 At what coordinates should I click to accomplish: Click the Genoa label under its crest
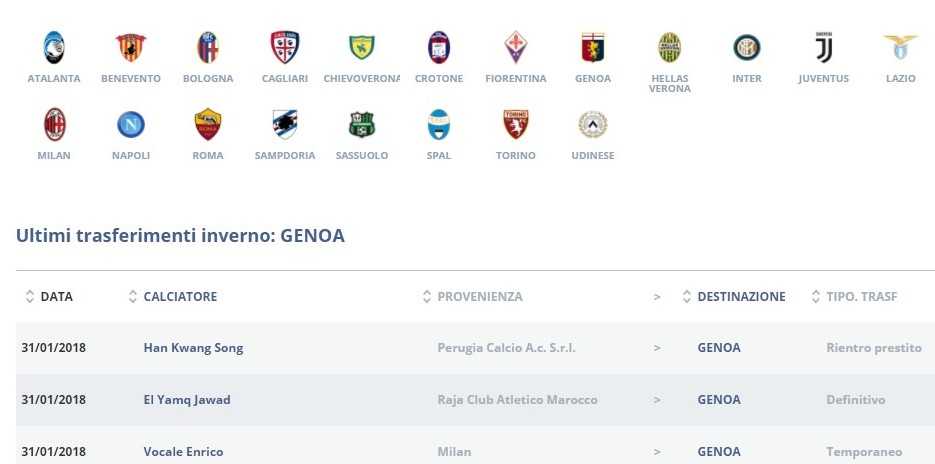pos(593,79)
